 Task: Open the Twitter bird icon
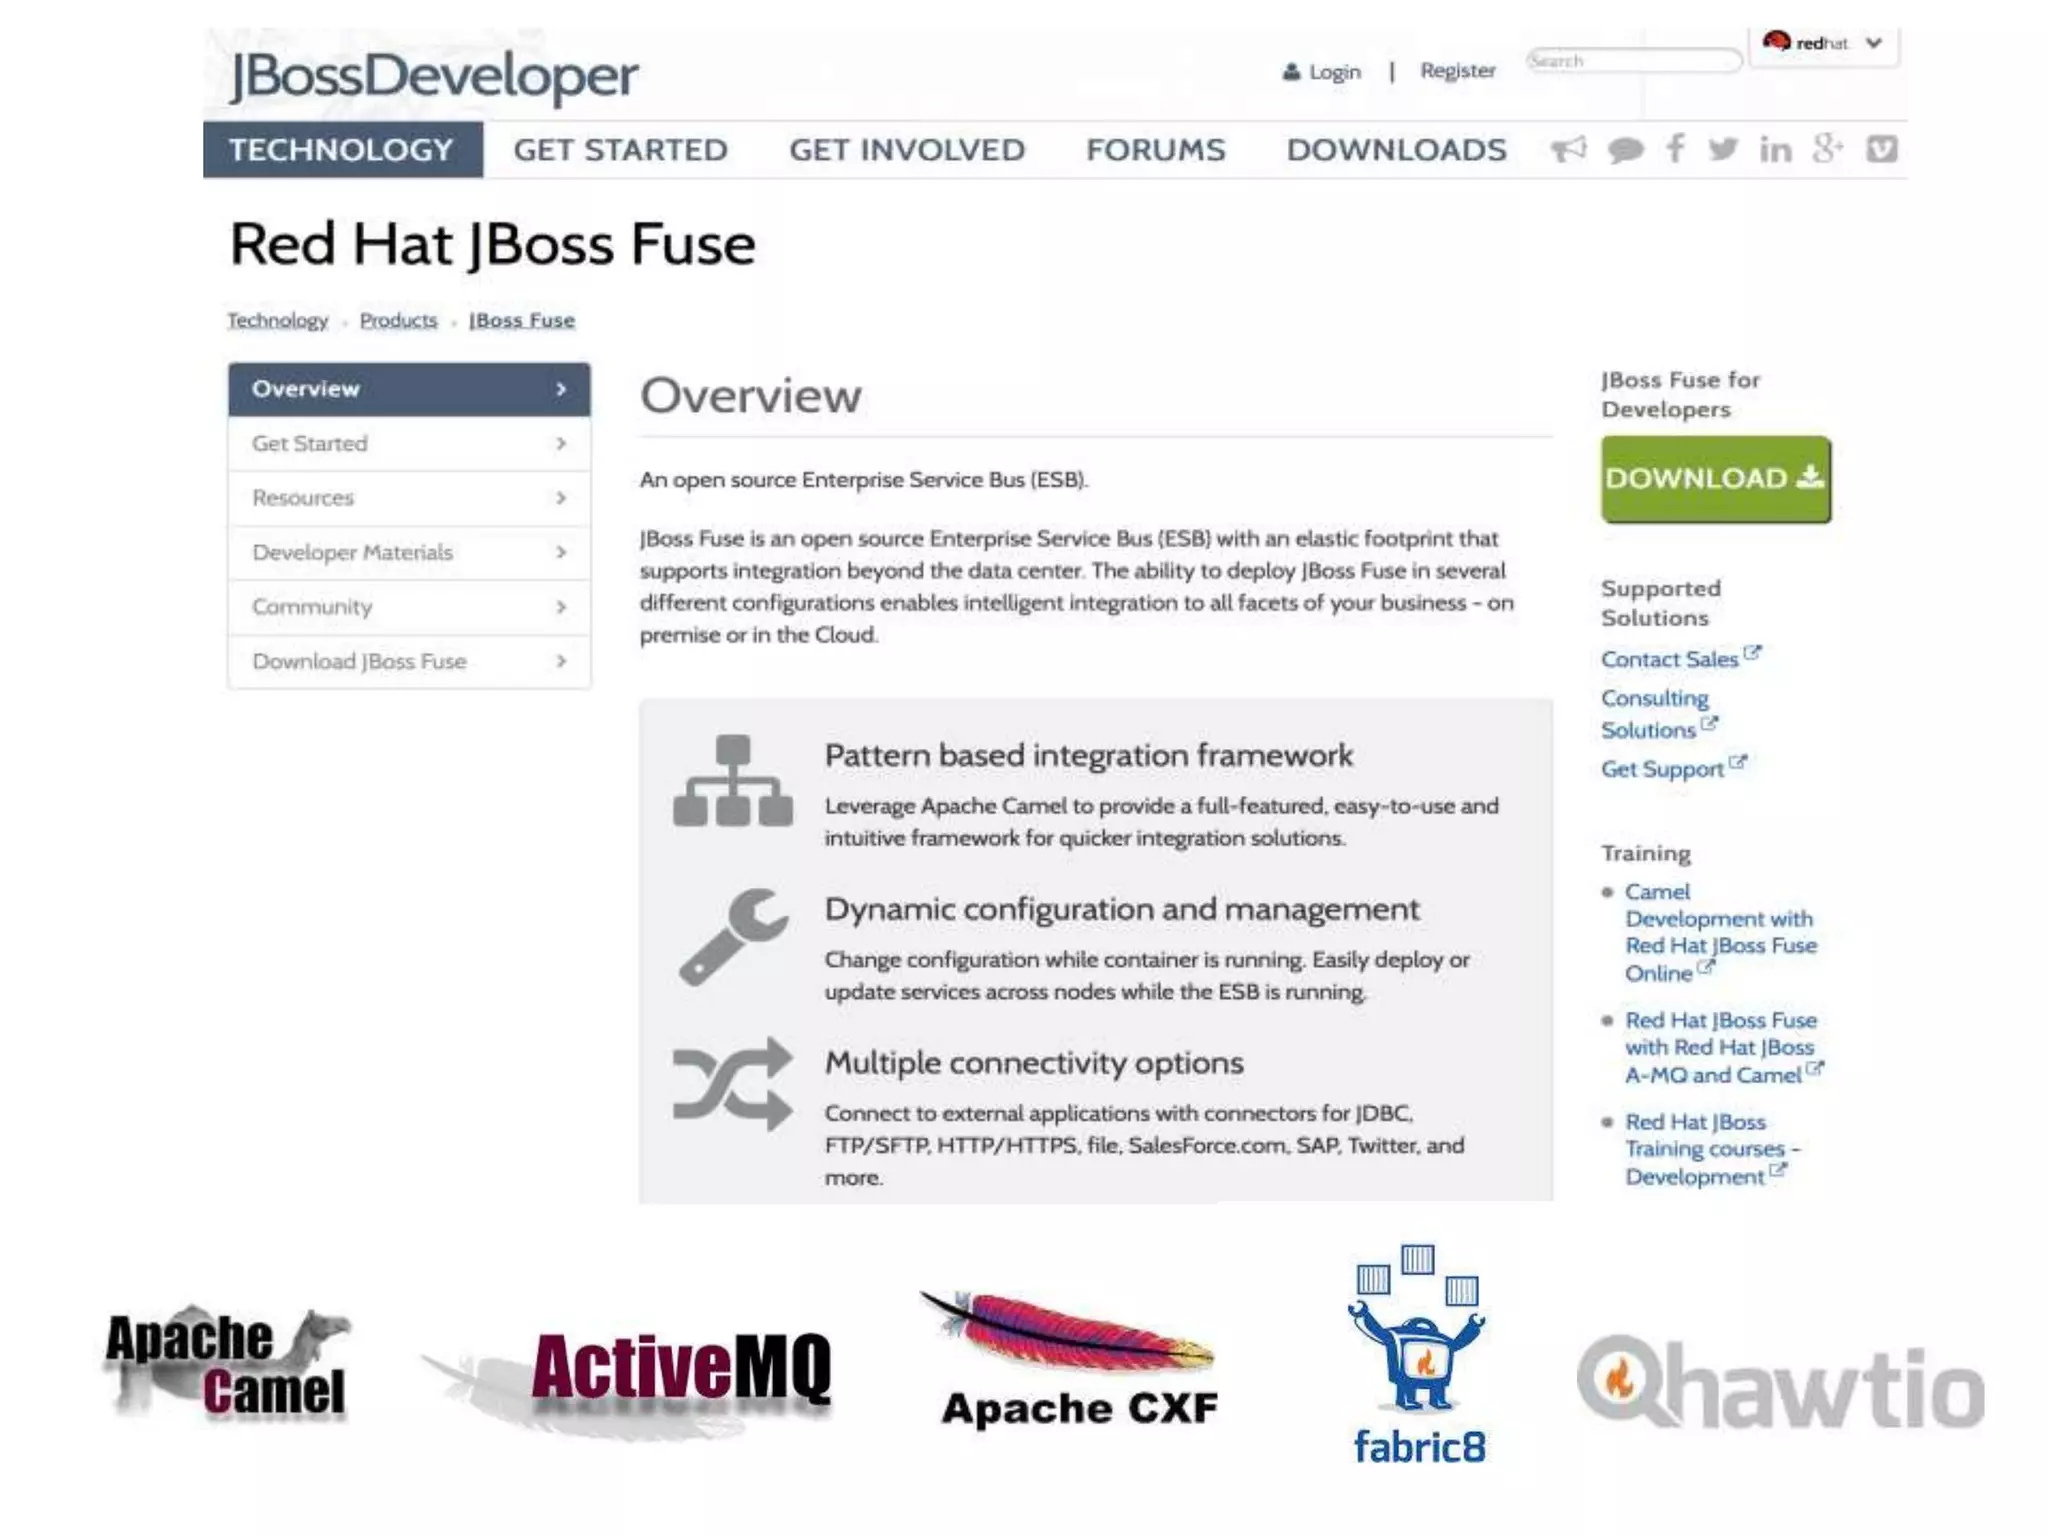point(1723,150)
